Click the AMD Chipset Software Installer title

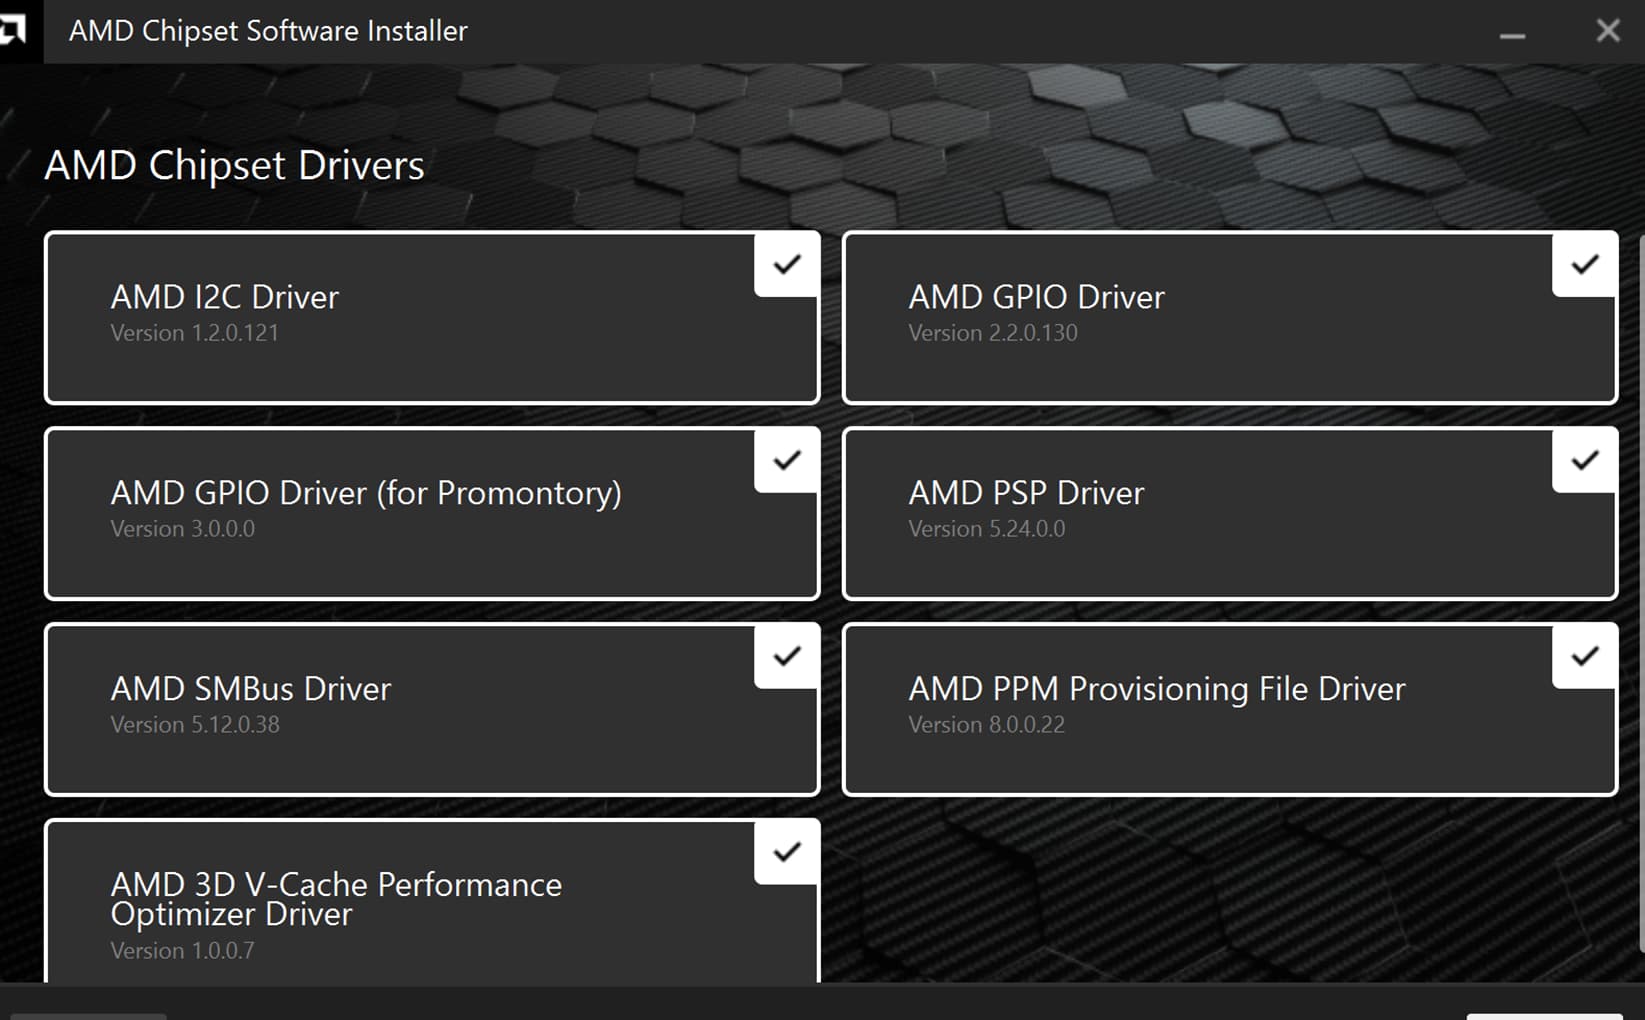coord(268,31)
